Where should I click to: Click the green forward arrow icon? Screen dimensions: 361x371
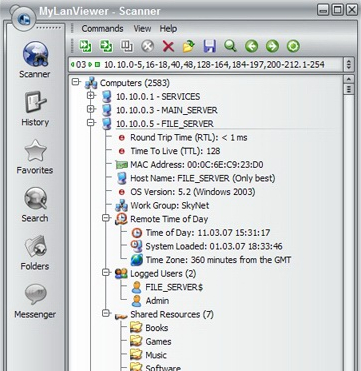tap(272, 46)
